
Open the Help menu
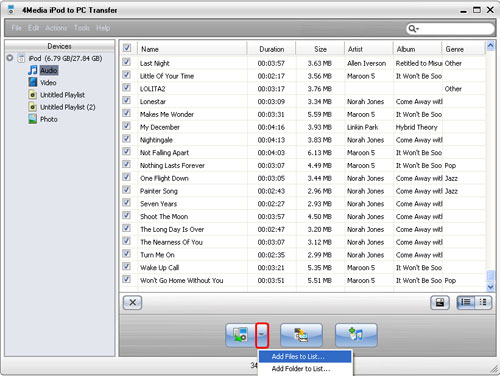[103, 28]
